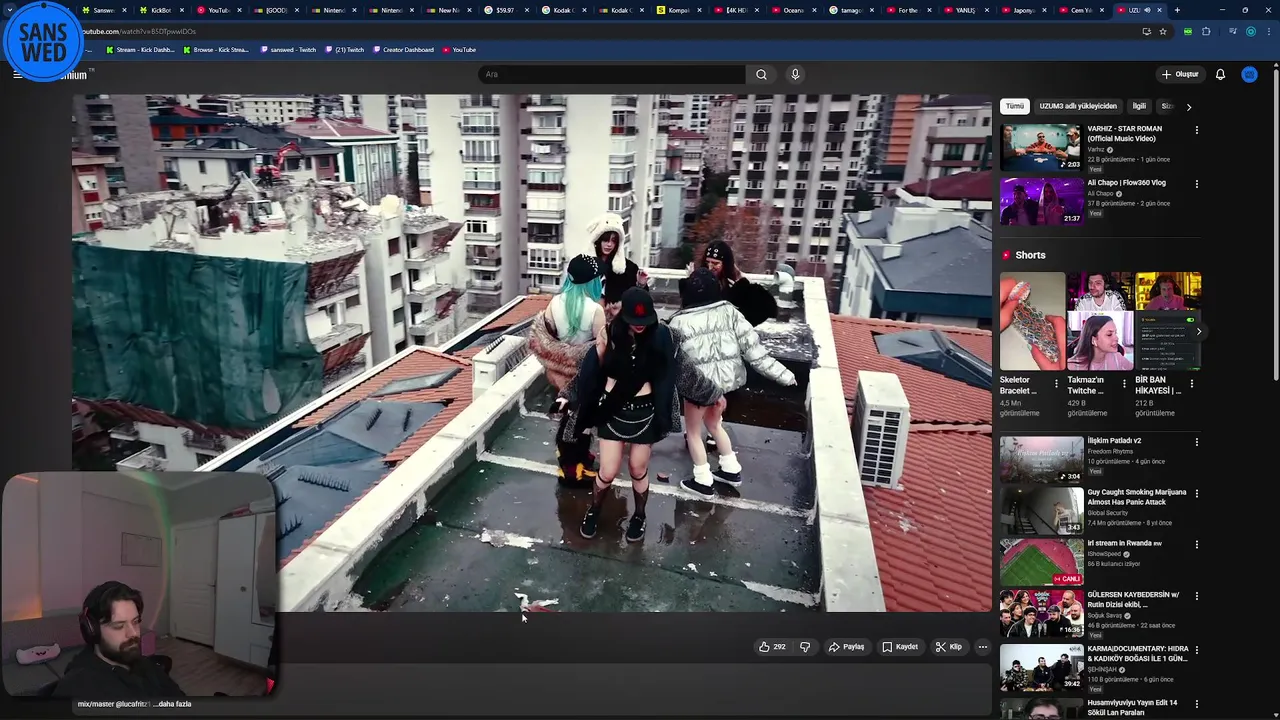
Task: Click the Freedom Rhytms channel name
Action: [x=1110, y=452]
